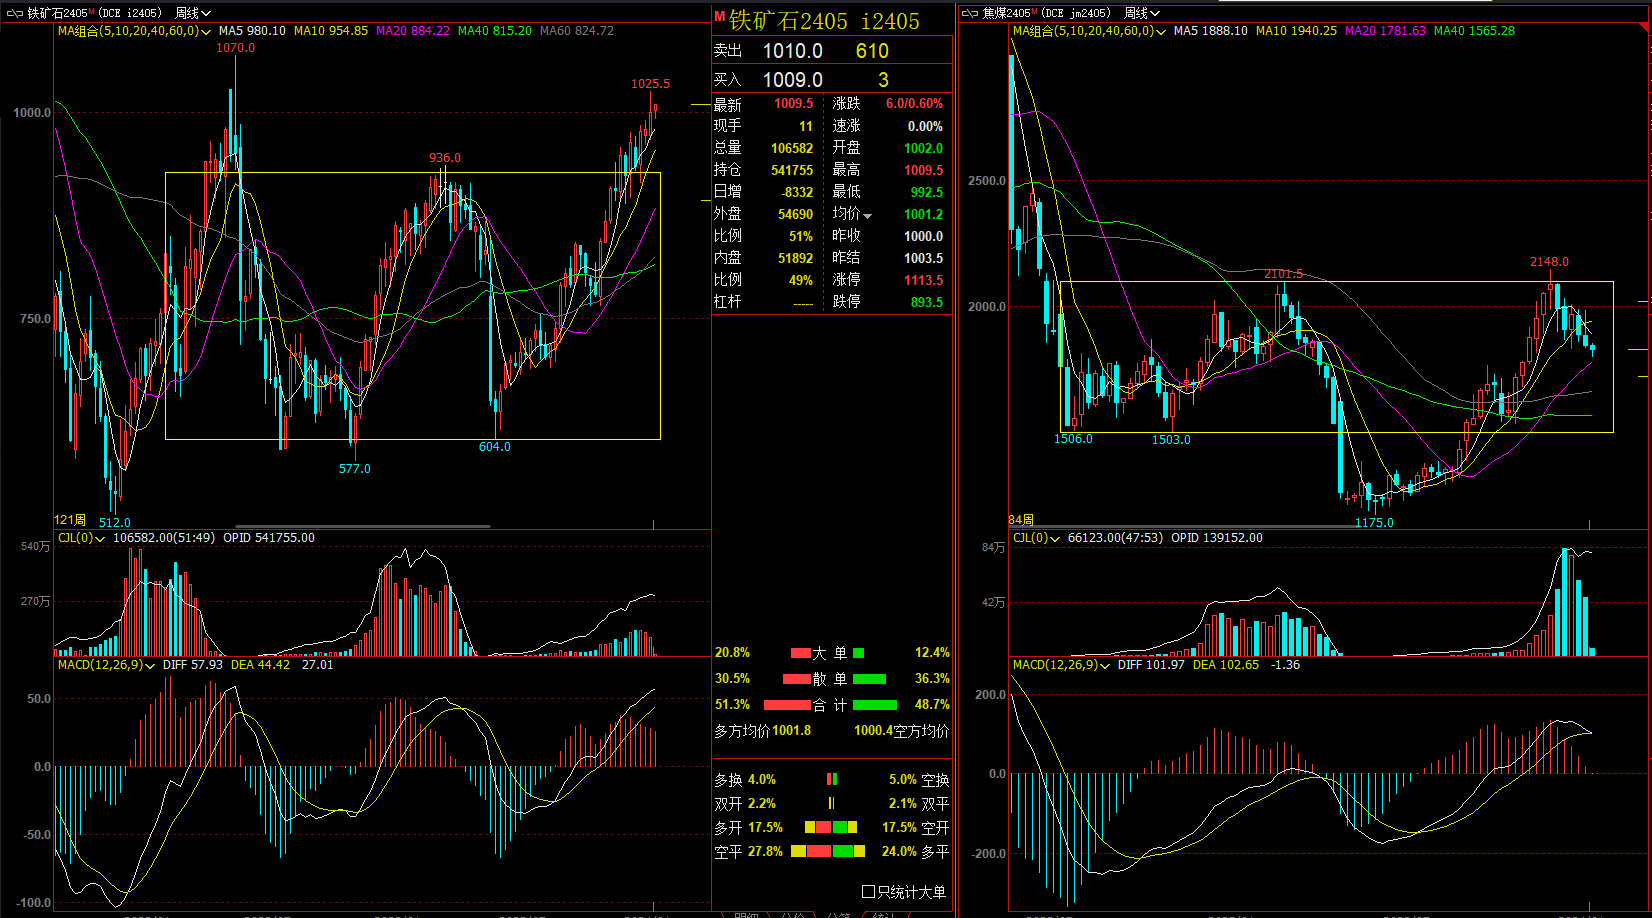The height and width of the screenshot is (918, 1652).
Task: Open 周线 period dropdown on coking coal chart
Action: pos(1142,13)
